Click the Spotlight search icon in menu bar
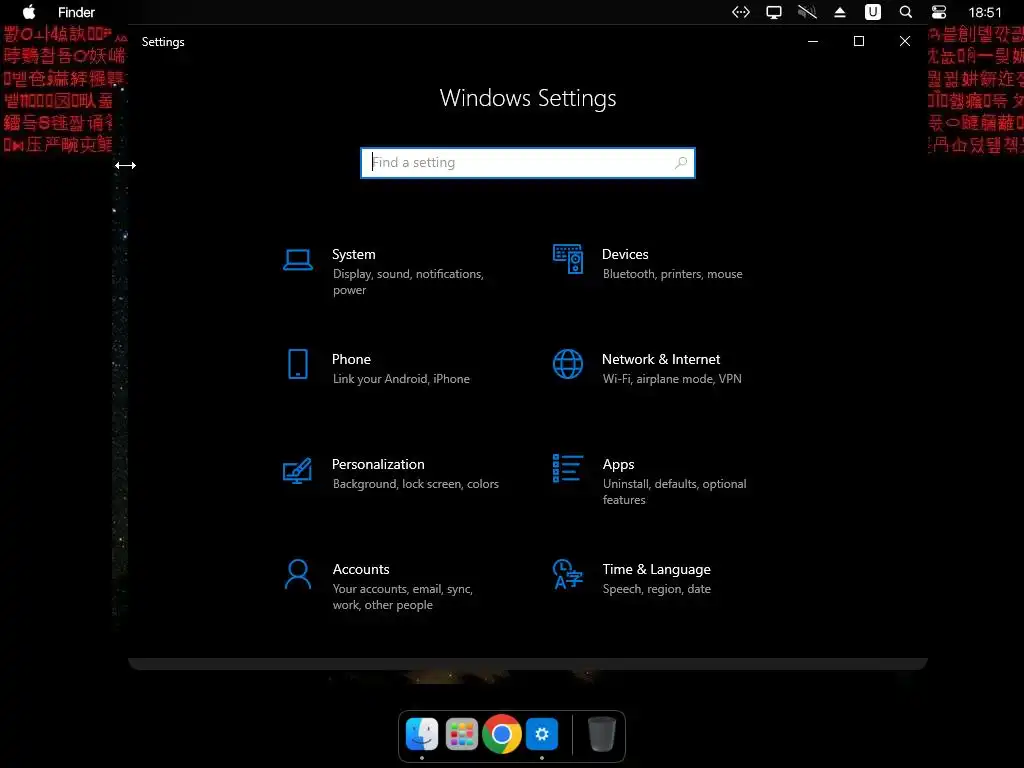 coord(906,12)
